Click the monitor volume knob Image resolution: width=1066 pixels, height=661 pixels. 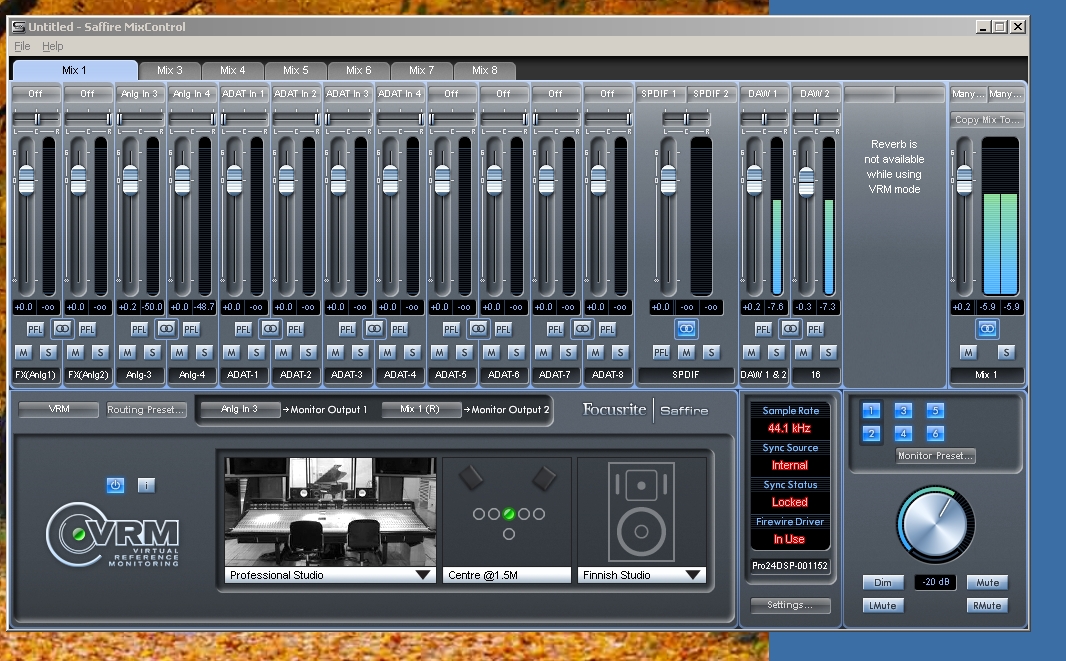pyautogui.click(x=935, y=525)
